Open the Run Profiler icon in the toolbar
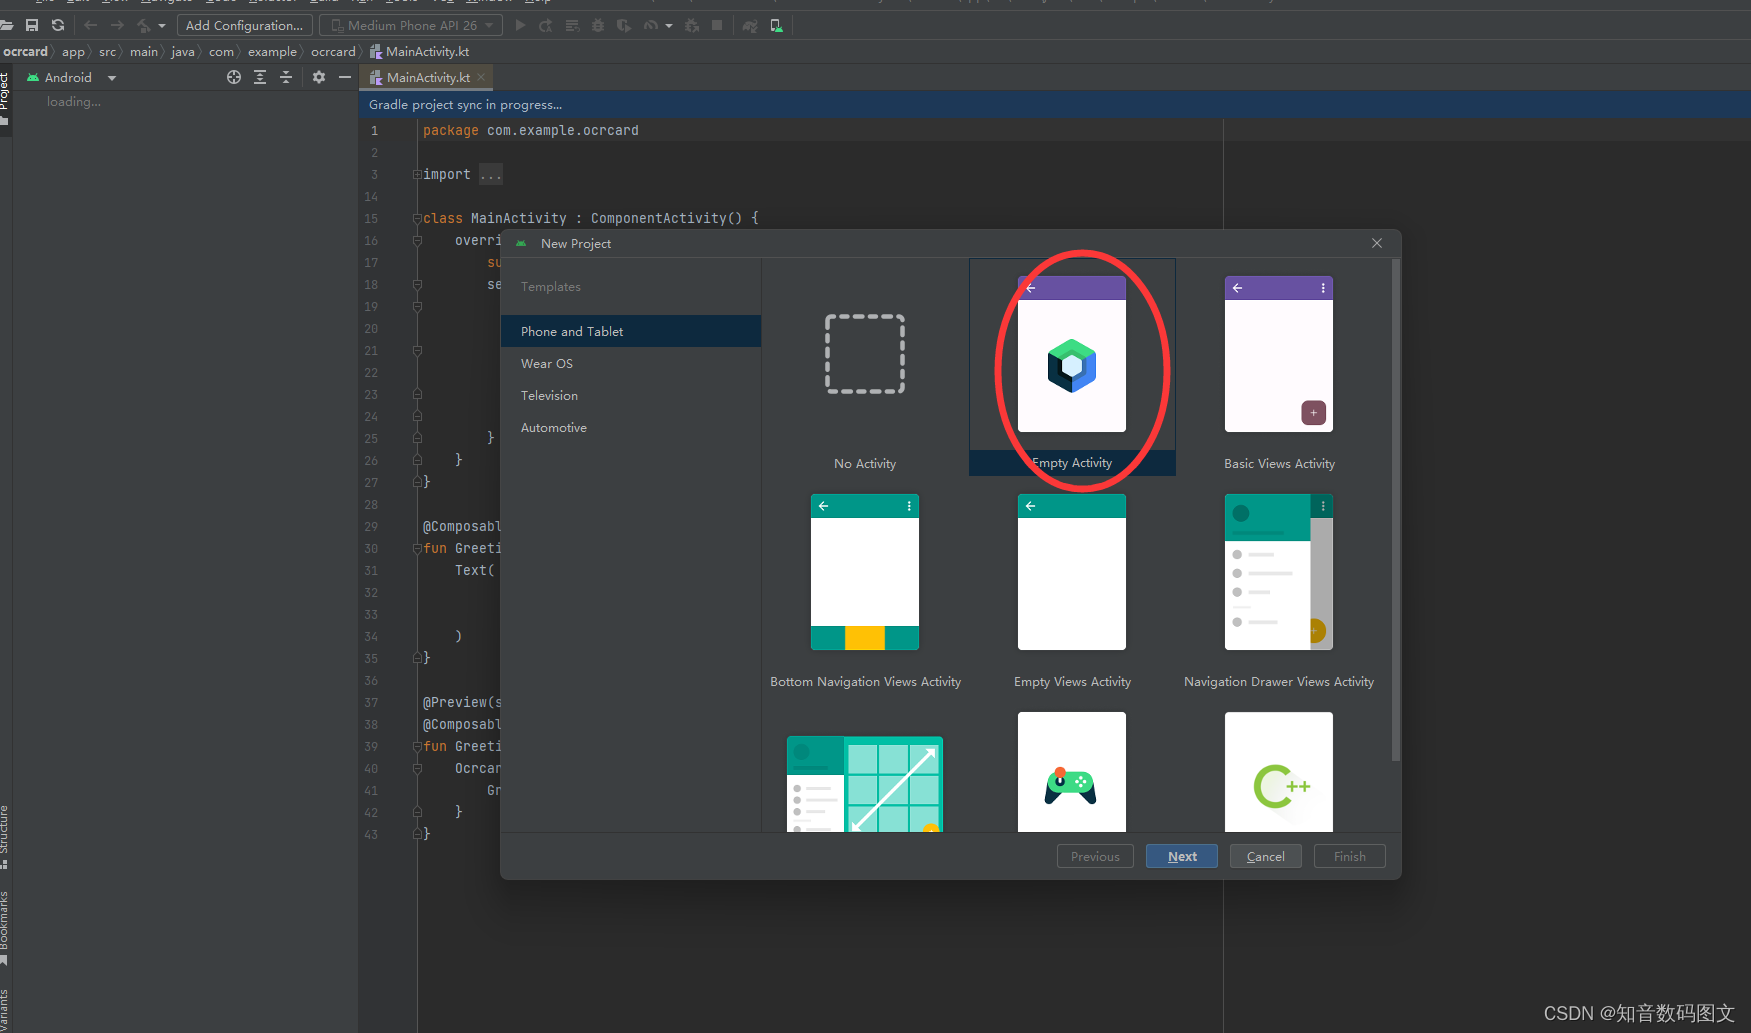 tap(650, 25)
